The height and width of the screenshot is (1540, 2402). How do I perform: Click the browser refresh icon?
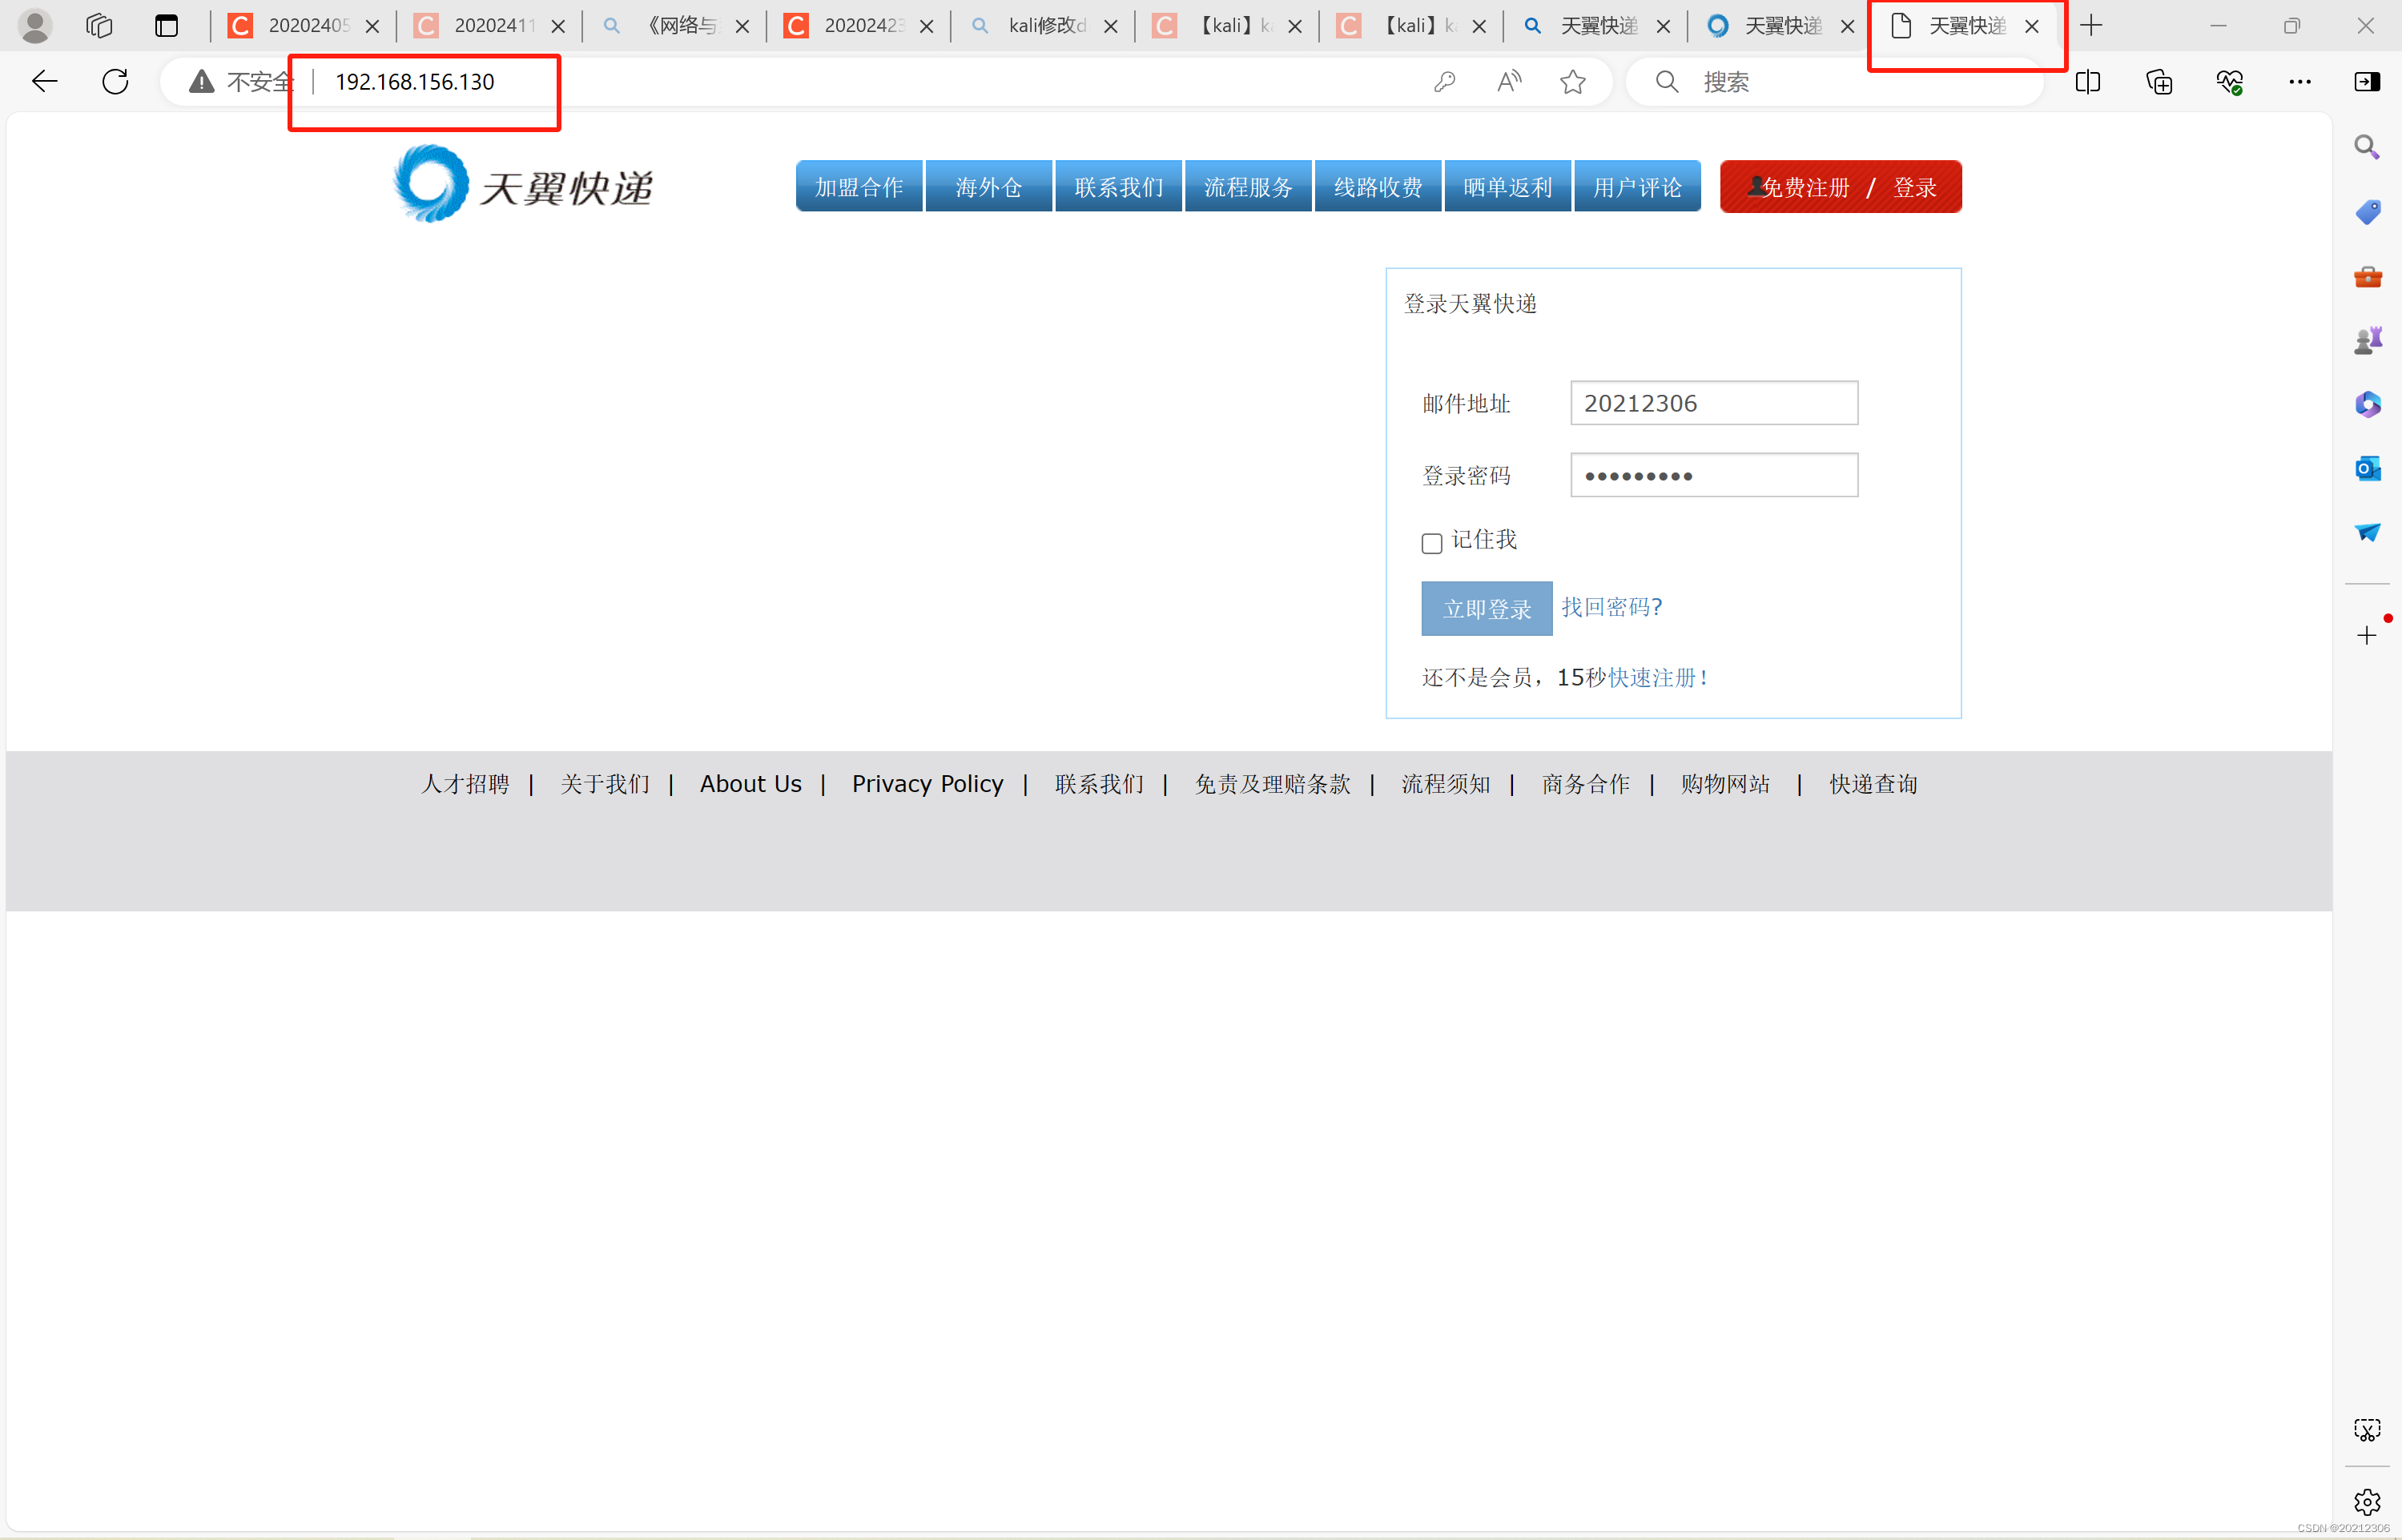(x=115, y=81)
